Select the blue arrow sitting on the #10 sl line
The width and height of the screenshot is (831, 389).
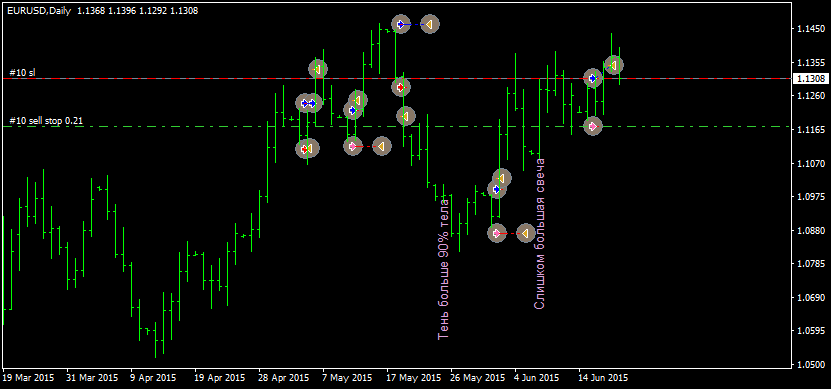(593, 78)
